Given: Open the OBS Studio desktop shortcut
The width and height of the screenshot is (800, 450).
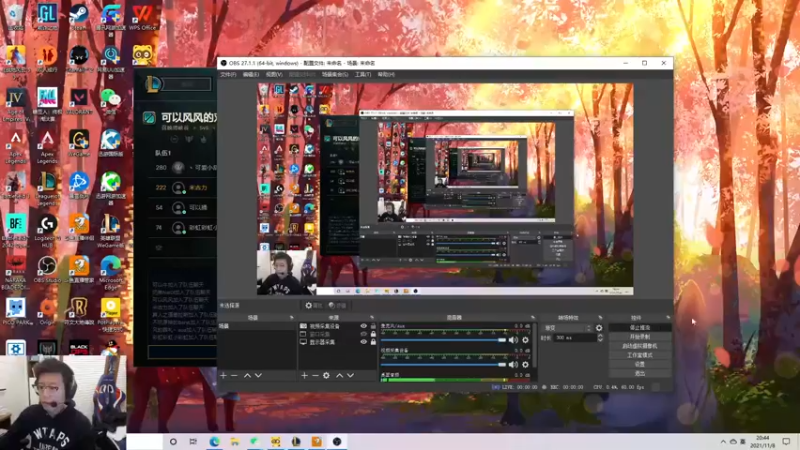Looking at the screenshot, I should 47,270.
